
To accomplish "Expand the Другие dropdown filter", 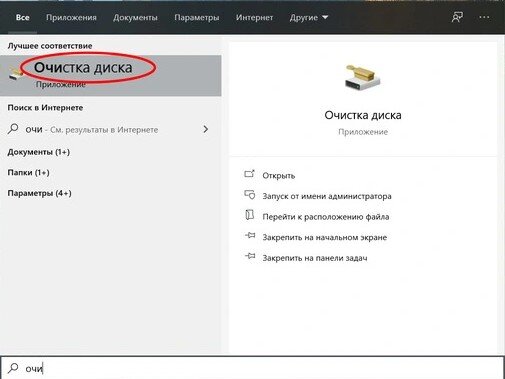I will [309, 17].
